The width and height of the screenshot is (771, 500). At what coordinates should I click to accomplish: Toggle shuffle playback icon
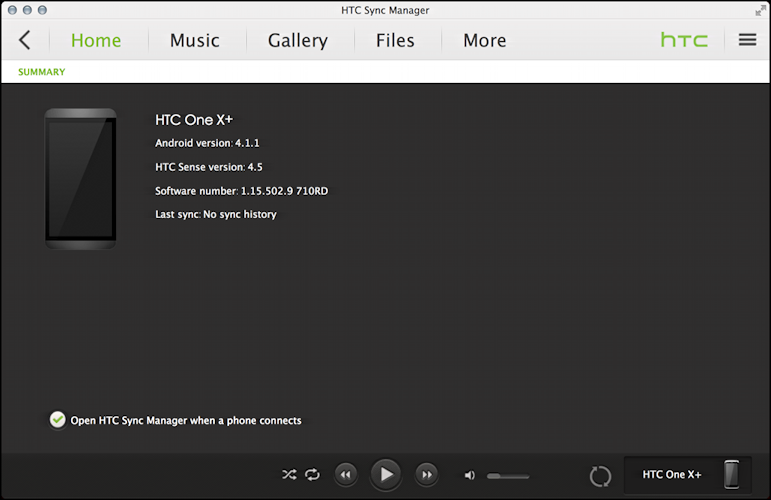tap(289, 474)
